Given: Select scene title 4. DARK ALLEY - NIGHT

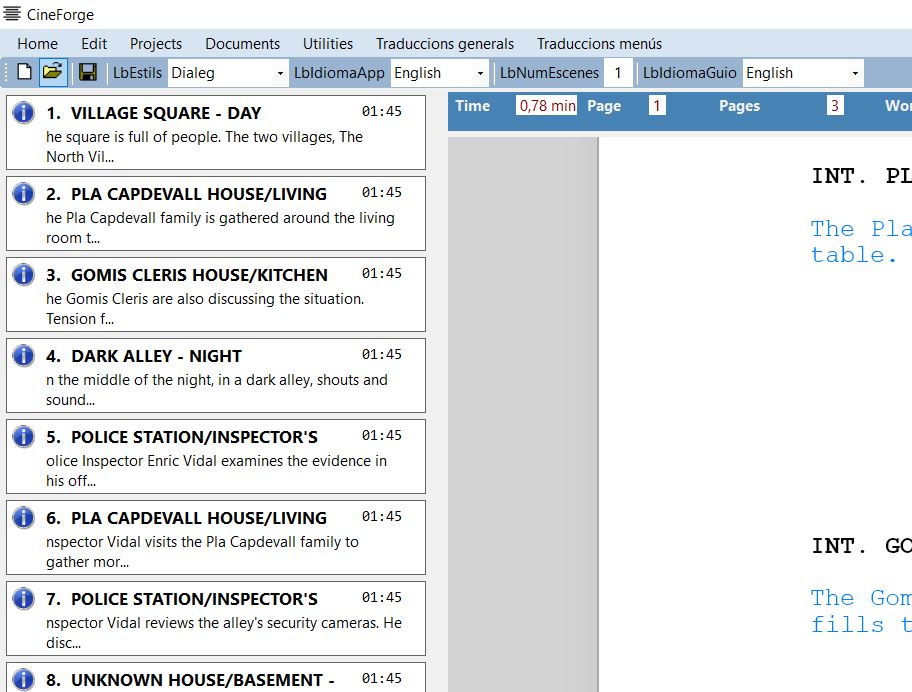Looking at the screenshot, I should pos(144,355).
